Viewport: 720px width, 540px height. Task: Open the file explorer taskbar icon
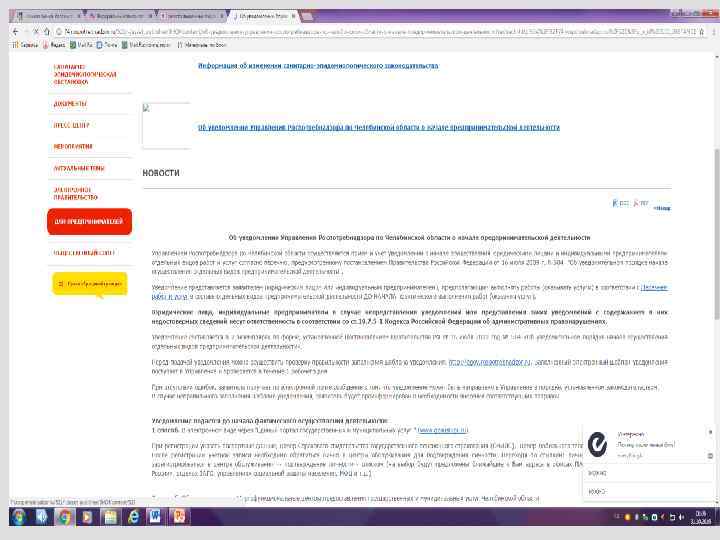[110, 517]
